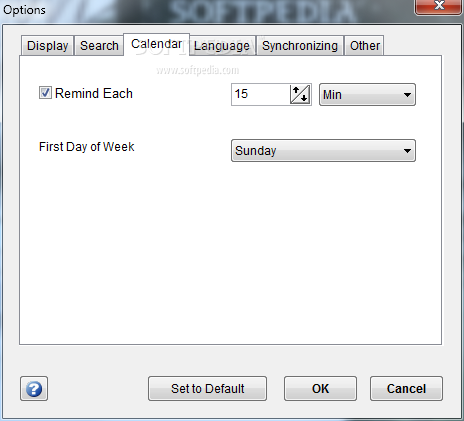The image size is (464, 421).
Task: Open the Search tab
Action: tap(99, 45)
